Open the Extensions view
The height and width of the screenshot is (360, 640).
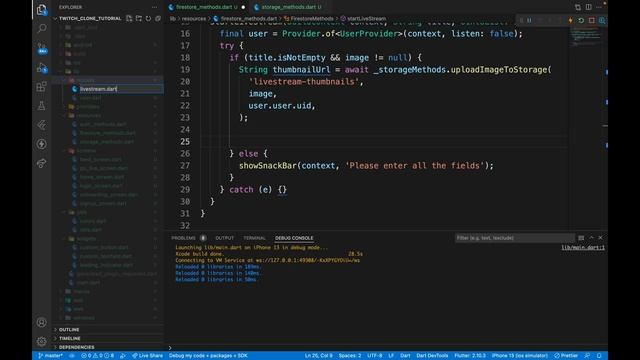coord(42,87)
